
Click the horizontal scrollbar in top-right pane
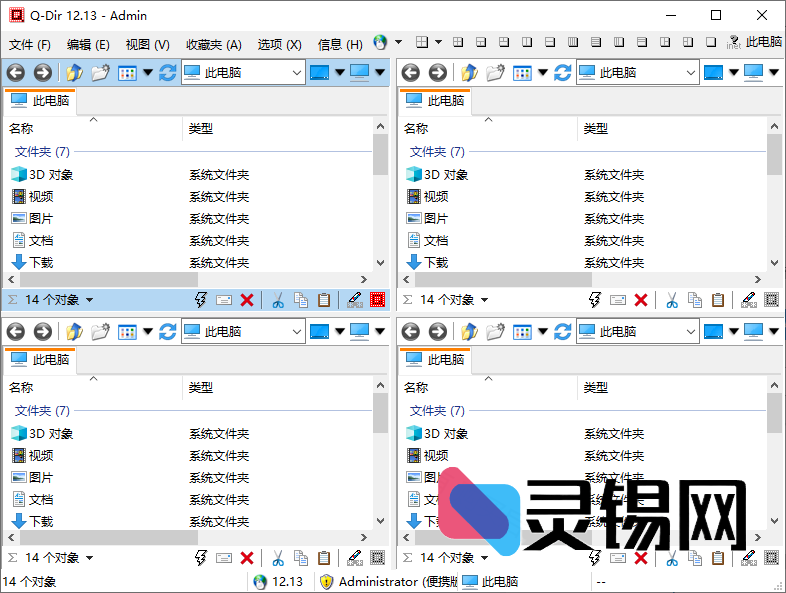coord(503,279)
